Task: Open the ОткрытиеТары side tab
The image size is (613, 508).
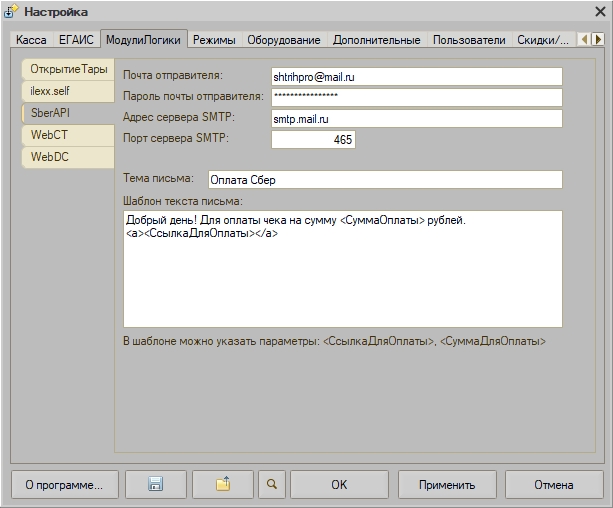Action: click(68, 69)
